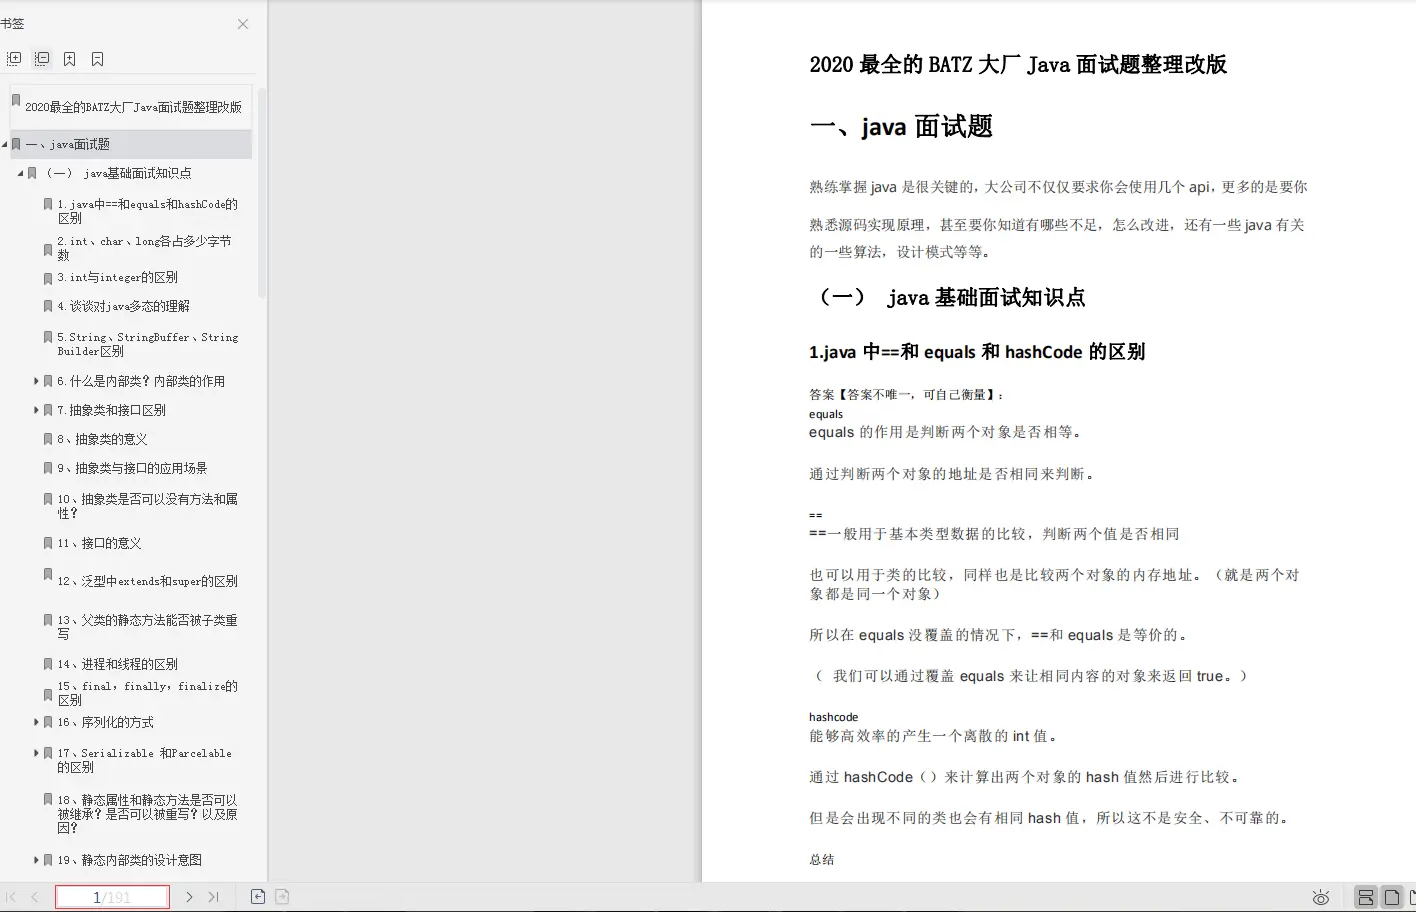This screenshot has height=912, width=1416.
Task: Open bookmark (一) java基础面试知识点
Action: click(x=118, y=173)
